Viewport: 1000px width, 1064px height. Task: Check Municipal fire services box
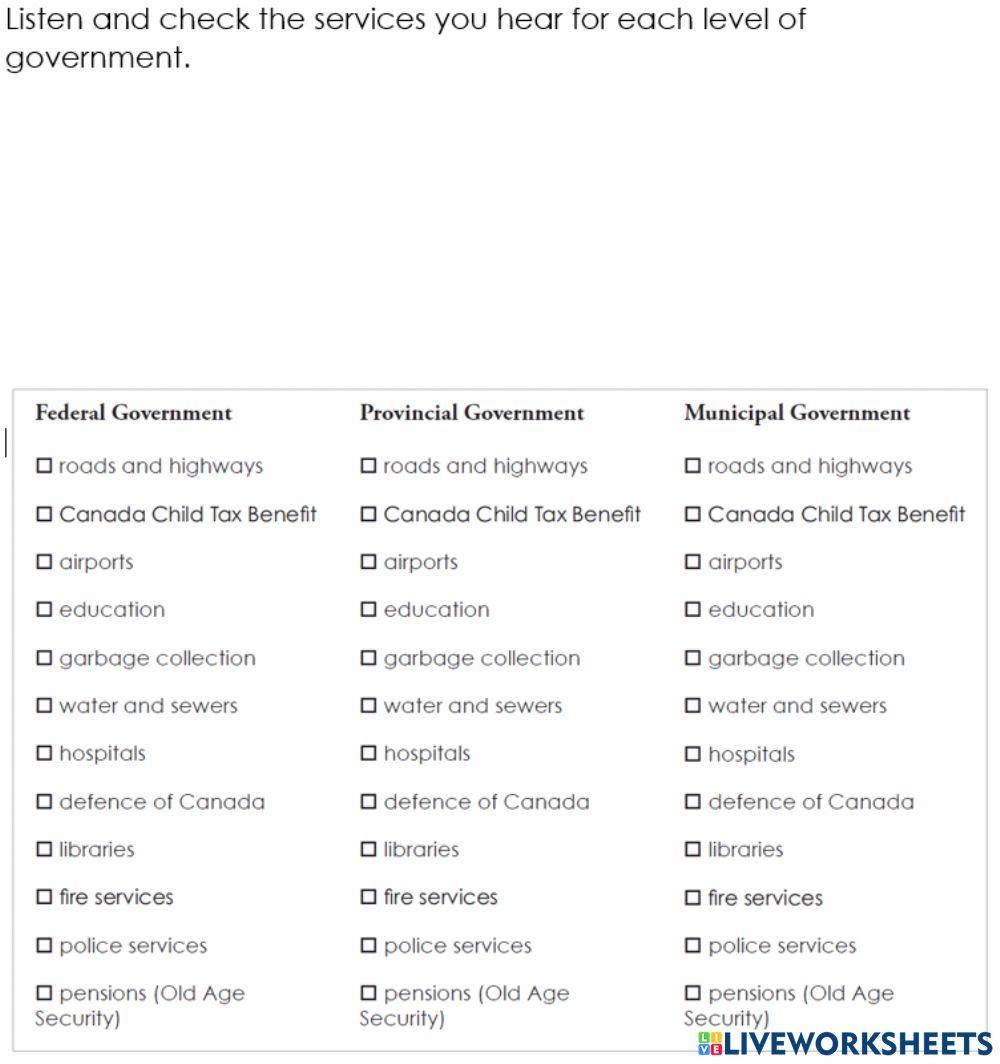tap(693, 898)
